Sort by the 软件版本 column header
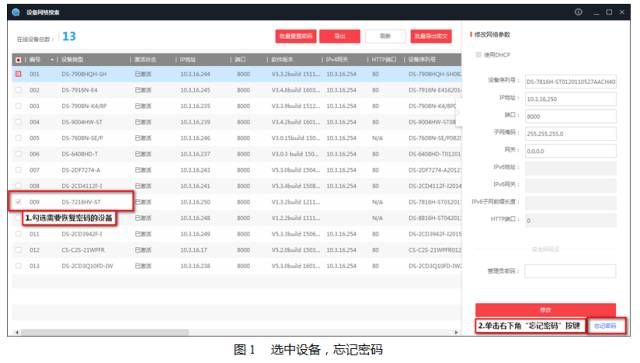This screenshot has width=640, height=363. pyautogui.click(x=282, y=60)
